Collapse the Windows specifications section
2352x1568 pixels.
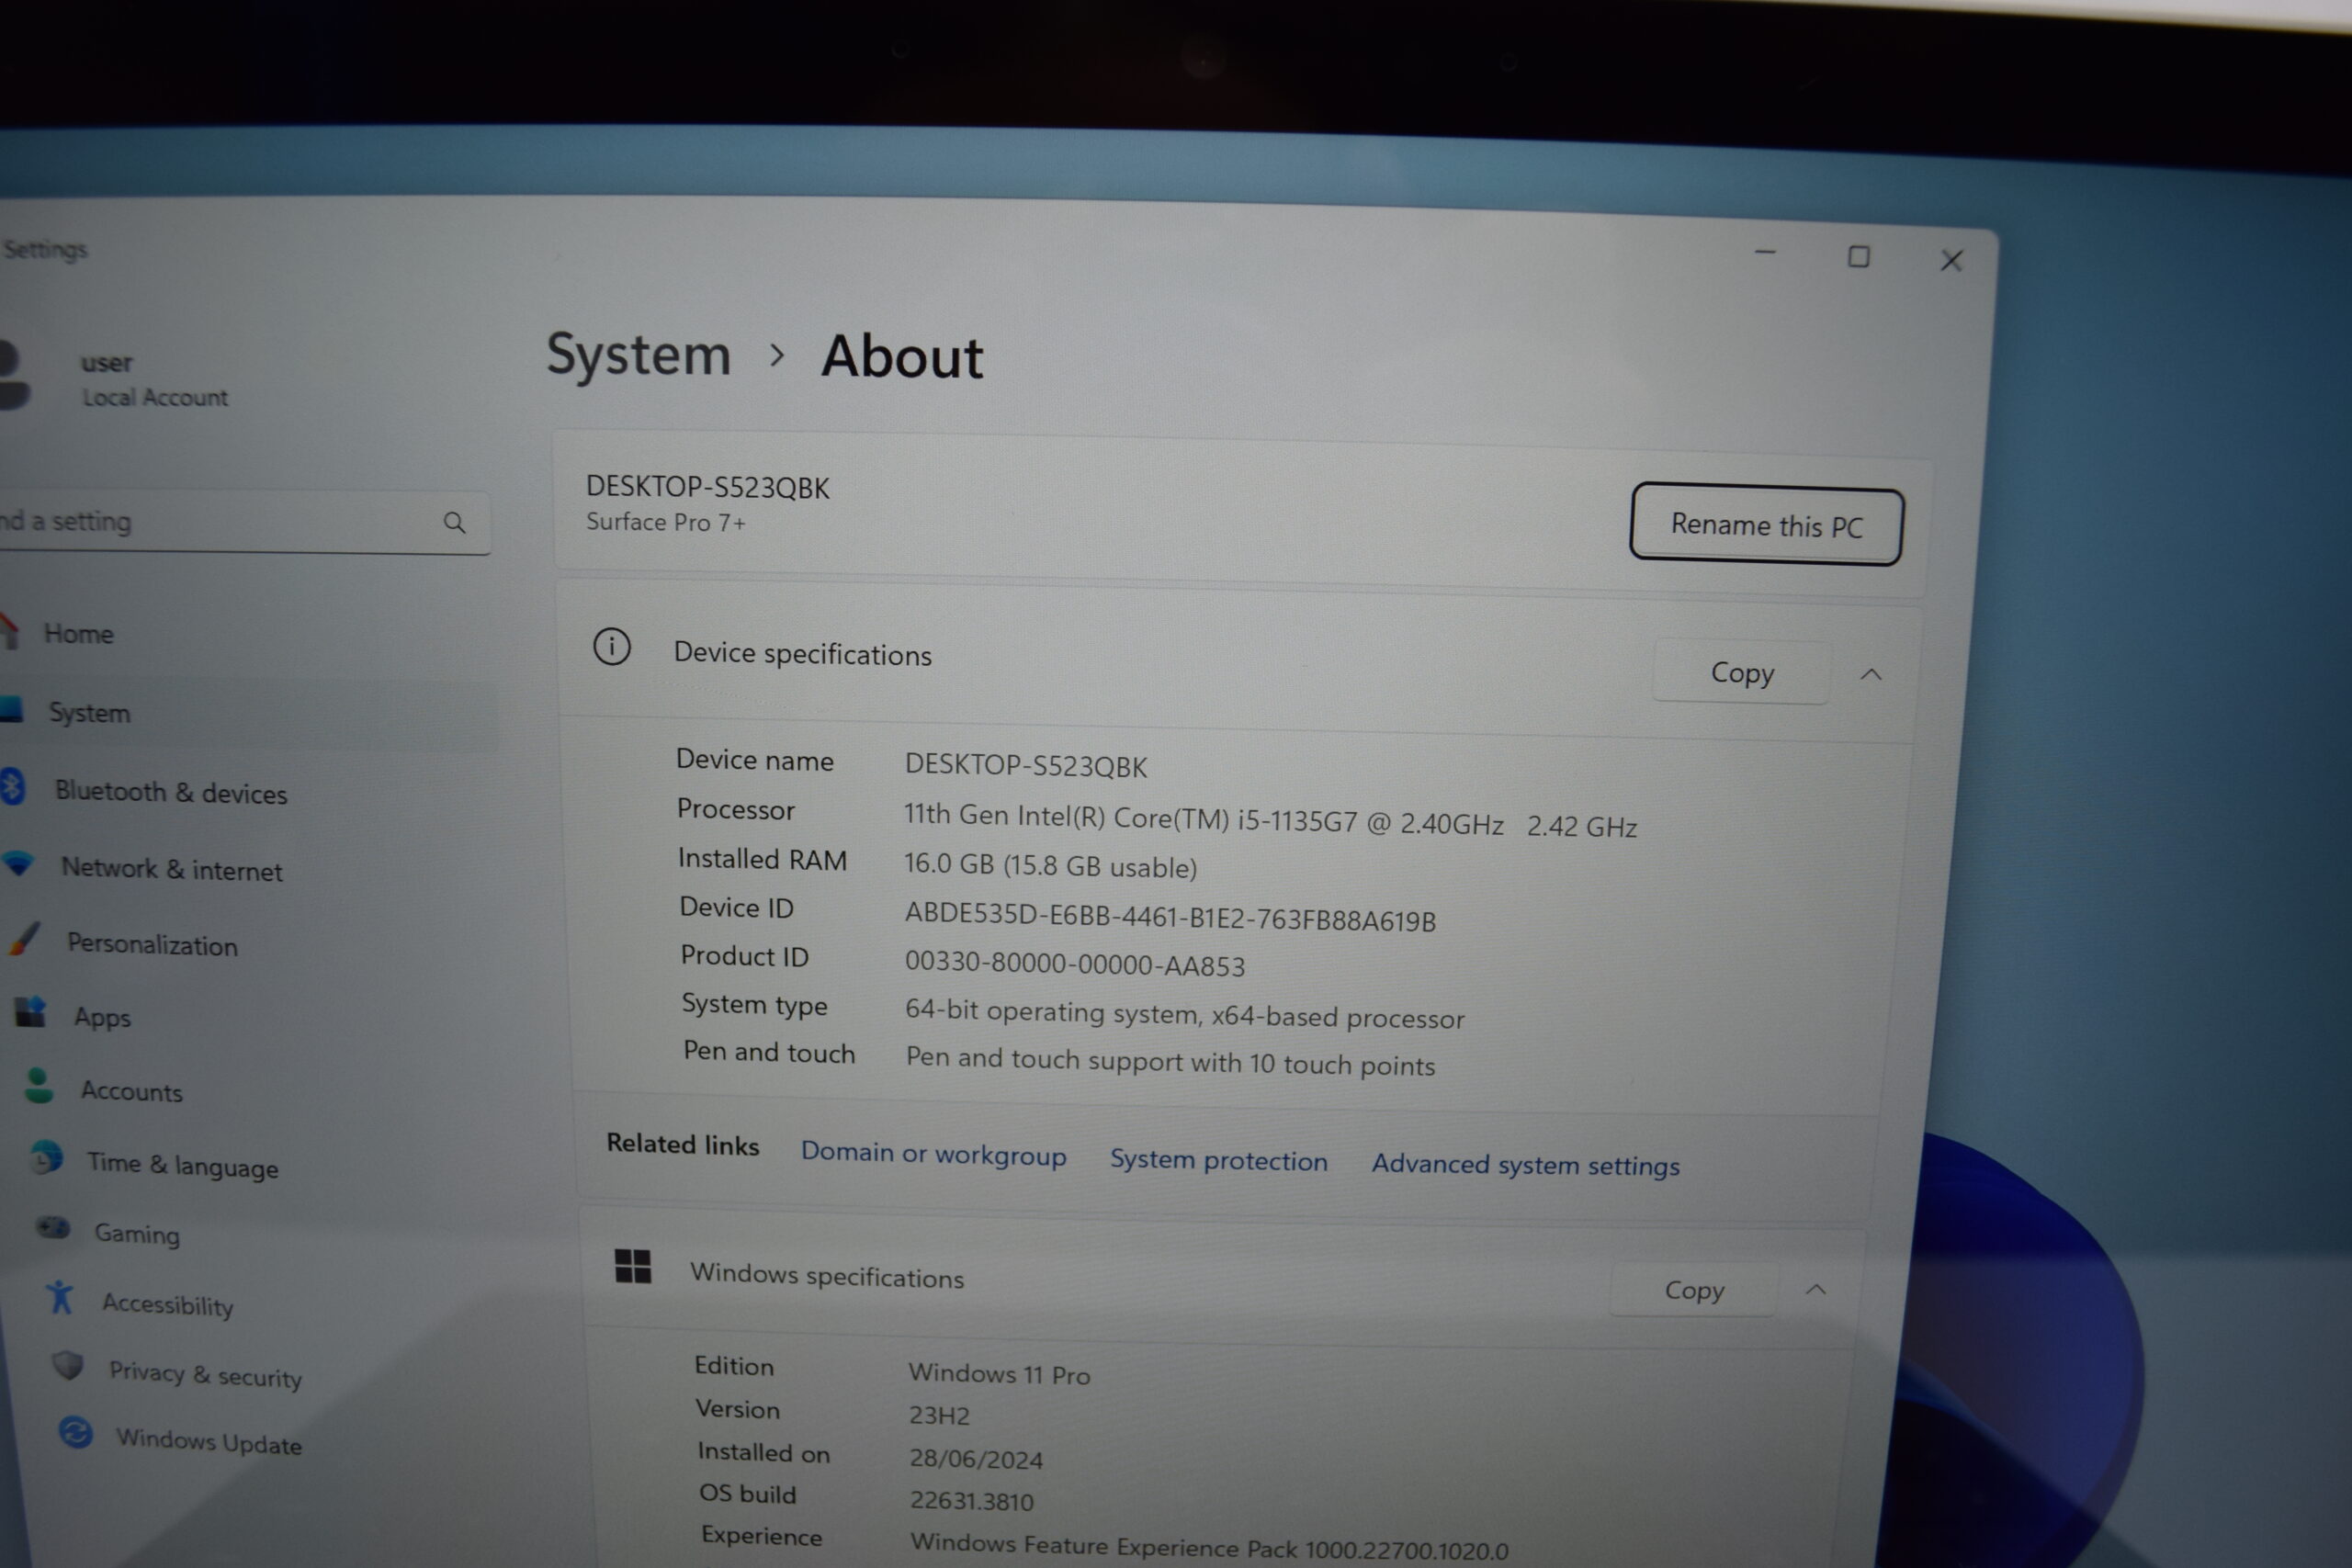tap(1816, 1290)
